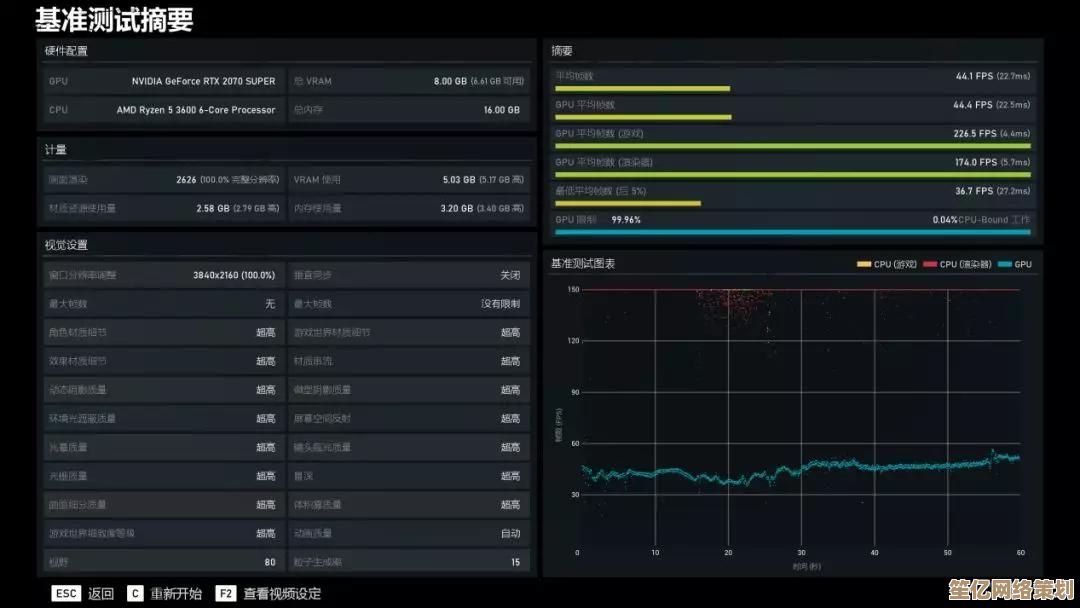This screenshot has height=608, width=1080.
Task: Click the blue GPU legend marker
Action: [x=1005, y=264]
